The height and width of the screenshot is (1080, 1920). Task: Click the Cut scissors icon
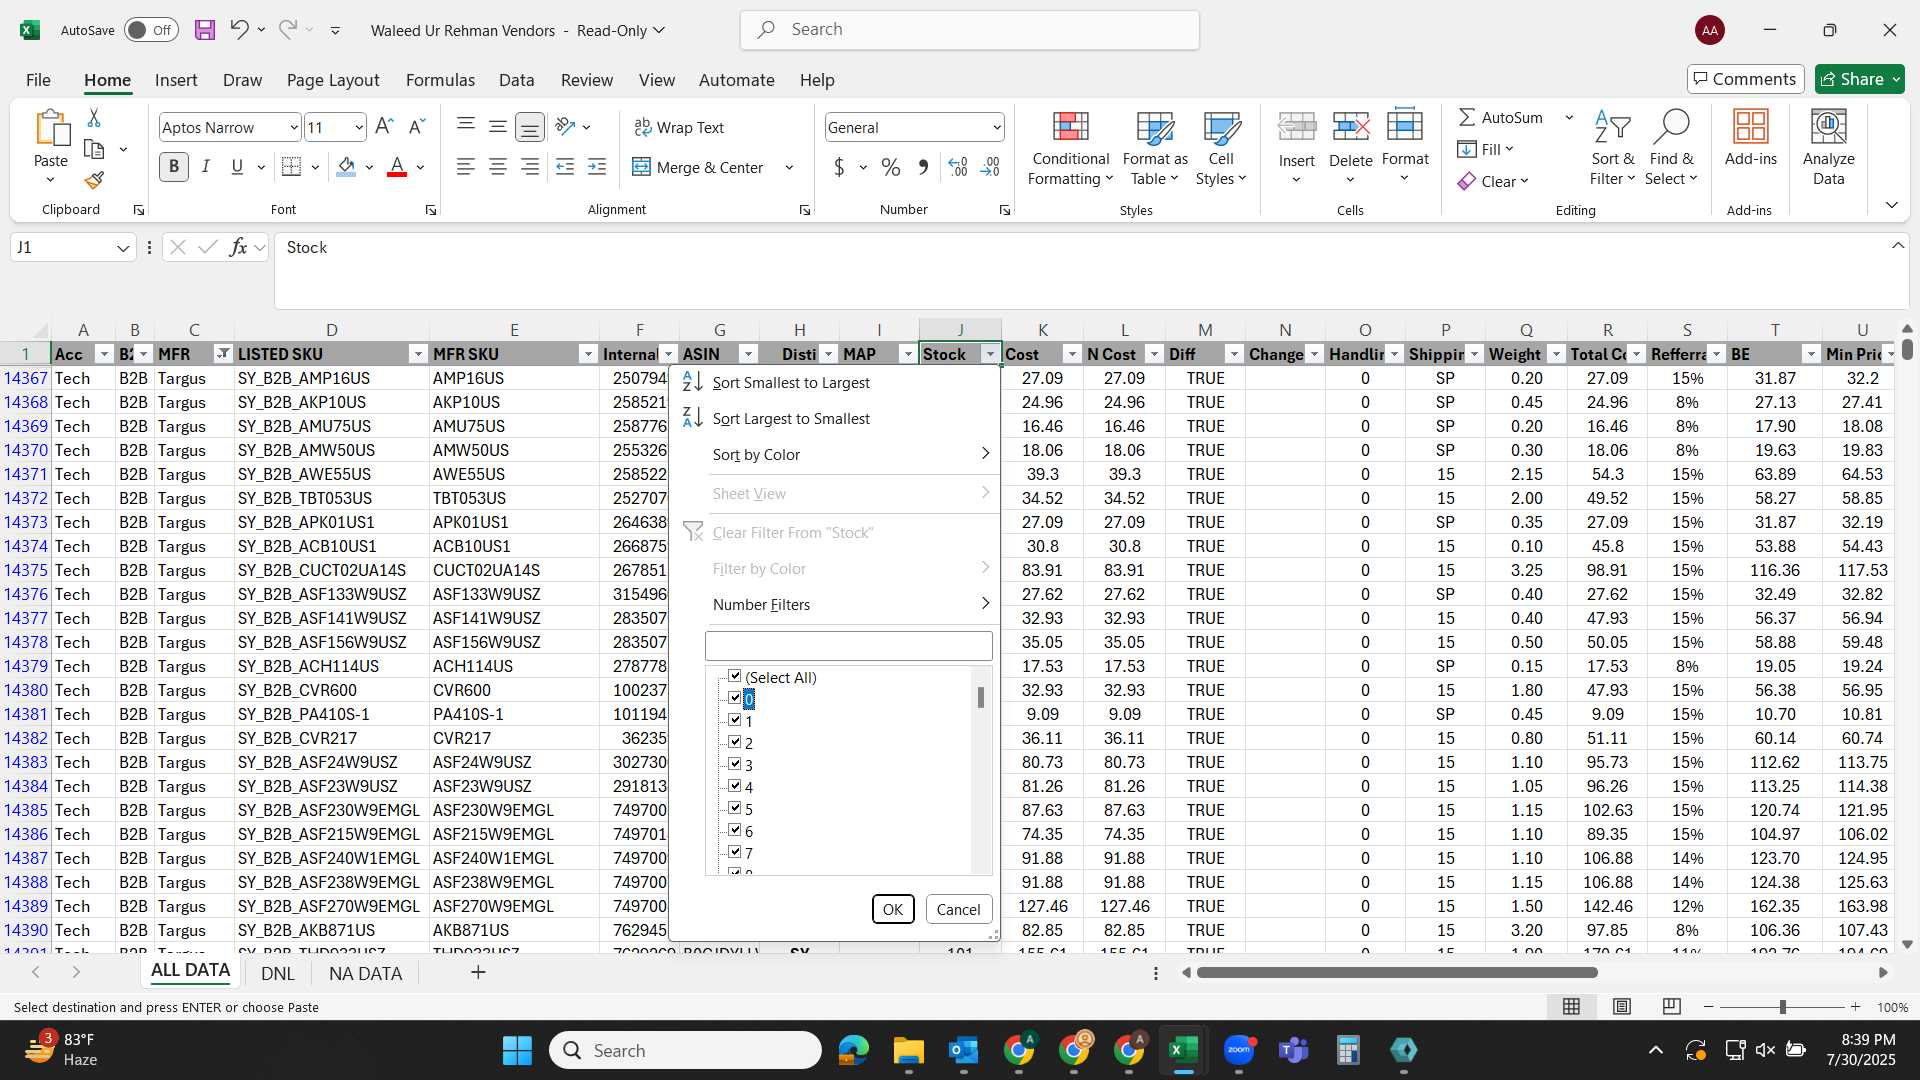click(x=94, y=118)
